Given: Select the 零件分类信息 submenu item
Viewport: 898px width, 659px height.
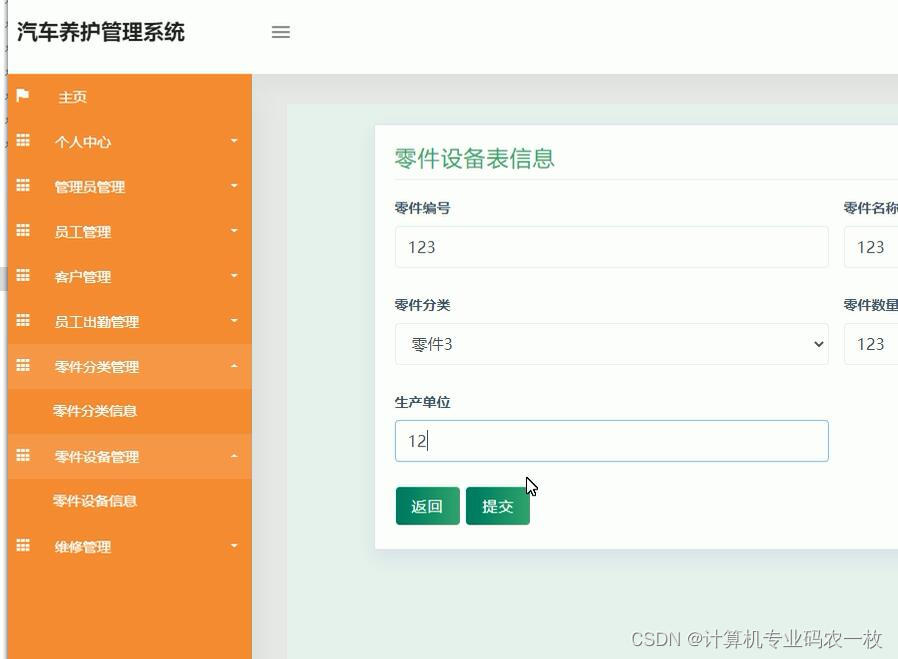Looking at the screenshot, I should pos(94,411).
